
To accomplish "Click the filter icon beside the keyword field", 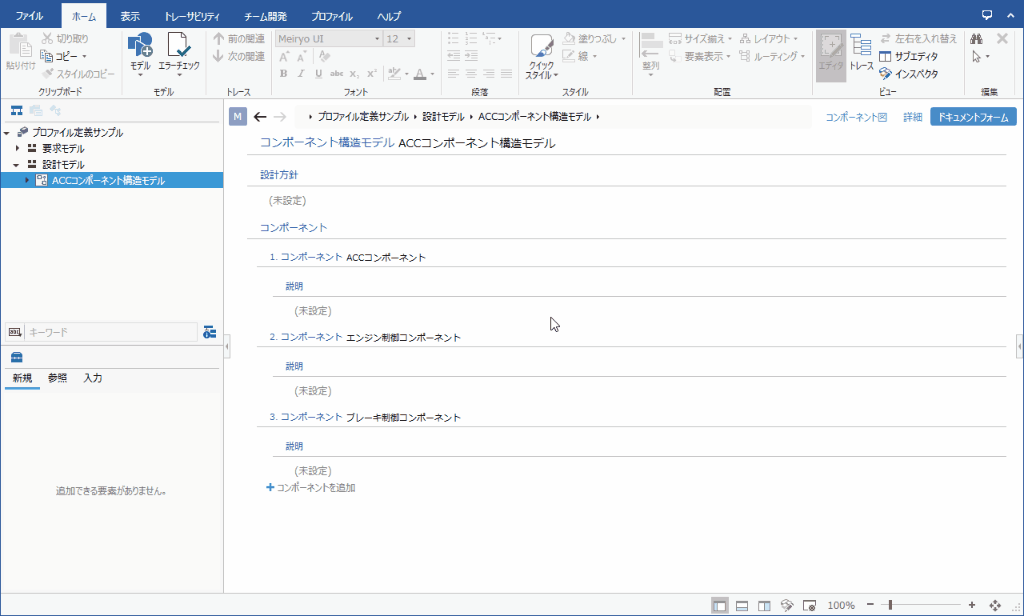I will [x=209, y=332].
